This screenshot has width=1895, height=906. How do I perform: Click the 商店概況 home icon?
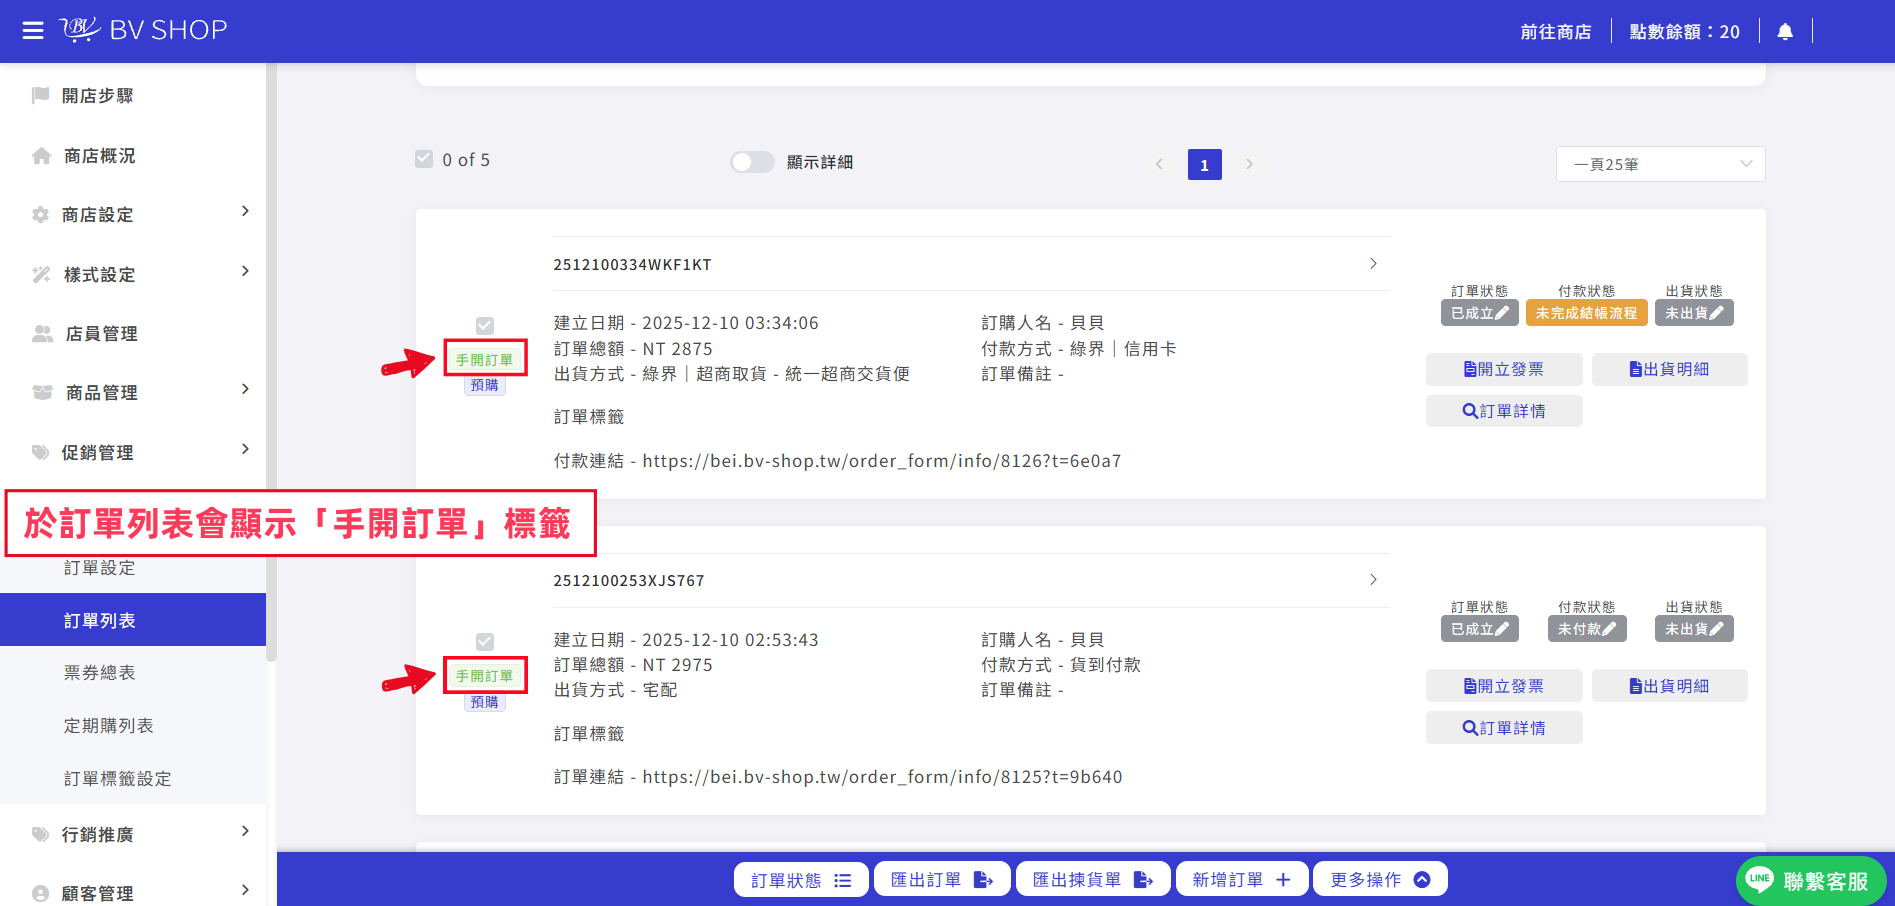(x=41, y=156)
